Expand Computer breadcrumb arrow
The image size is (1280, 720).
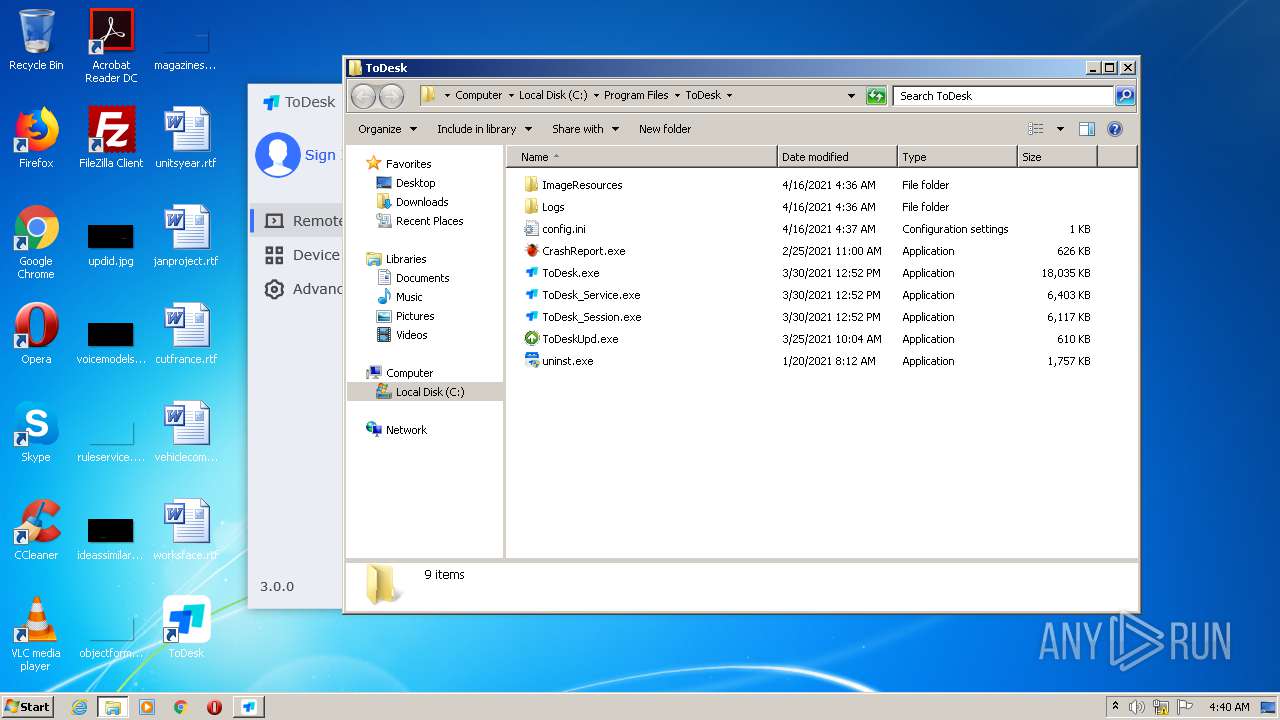[x=511, y=96]
